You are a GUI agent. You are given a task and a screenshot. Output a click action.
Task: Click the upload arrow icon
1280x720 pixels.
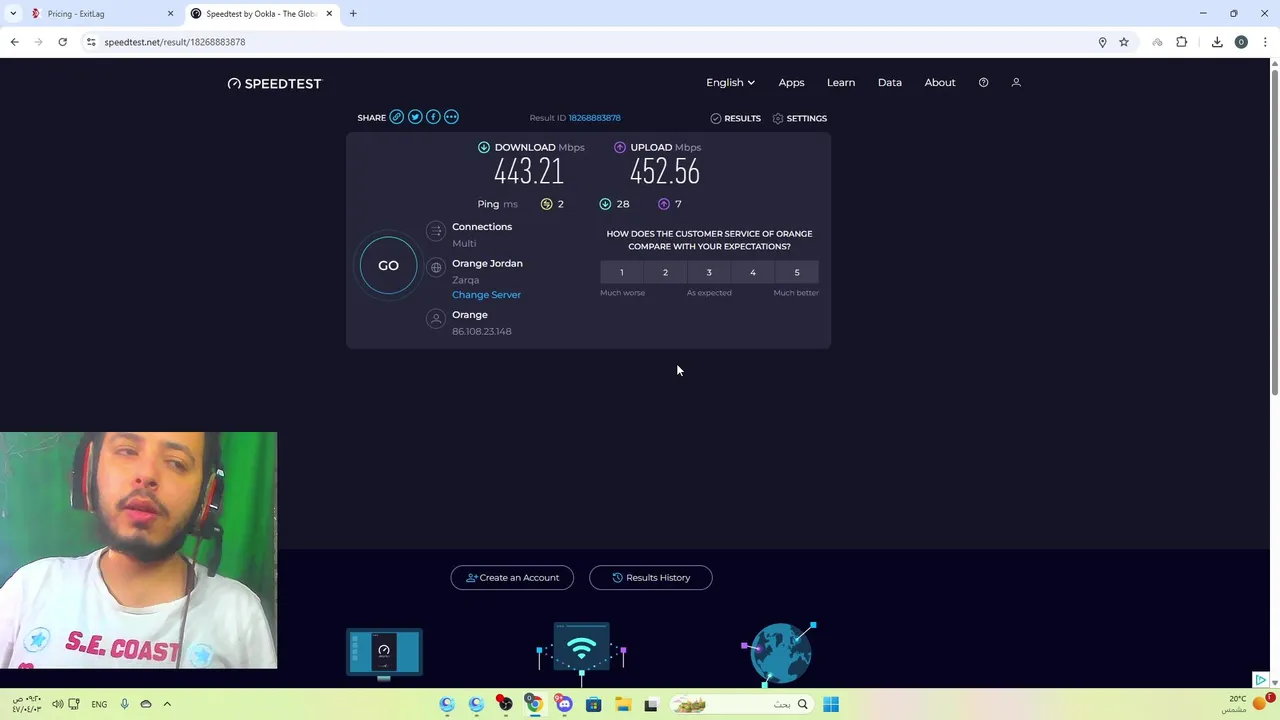click(620, 147)
